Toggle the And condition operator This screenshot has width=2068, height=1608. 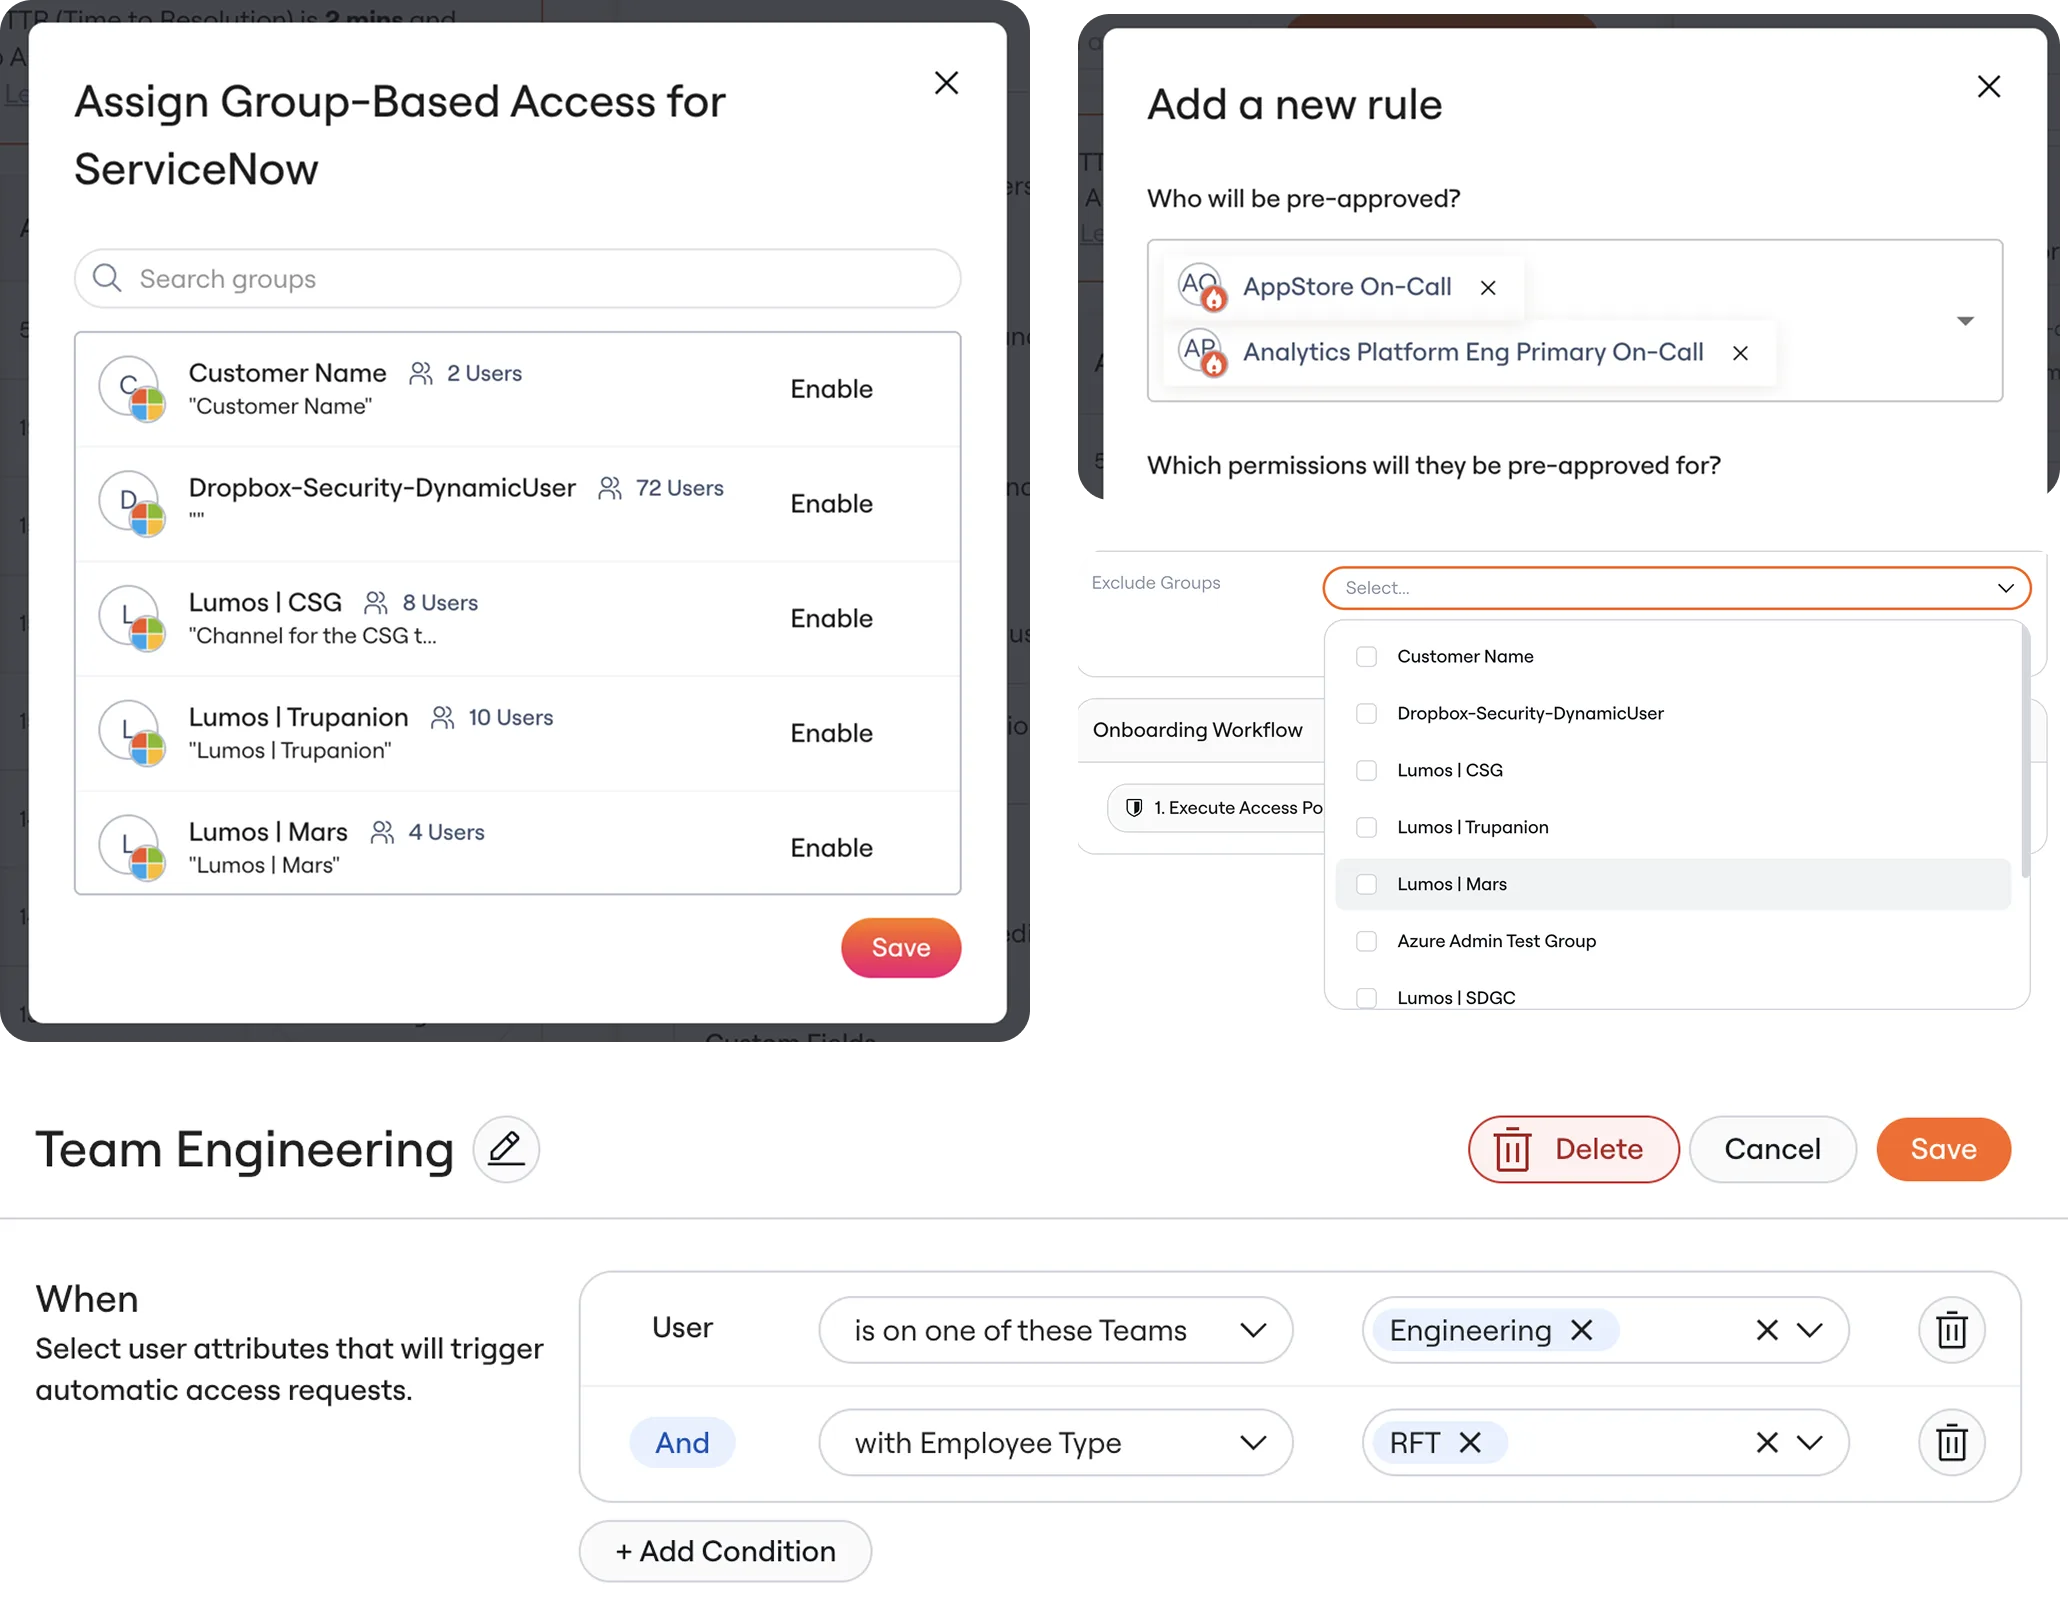pyautogui.click(x=682, y=1442)
